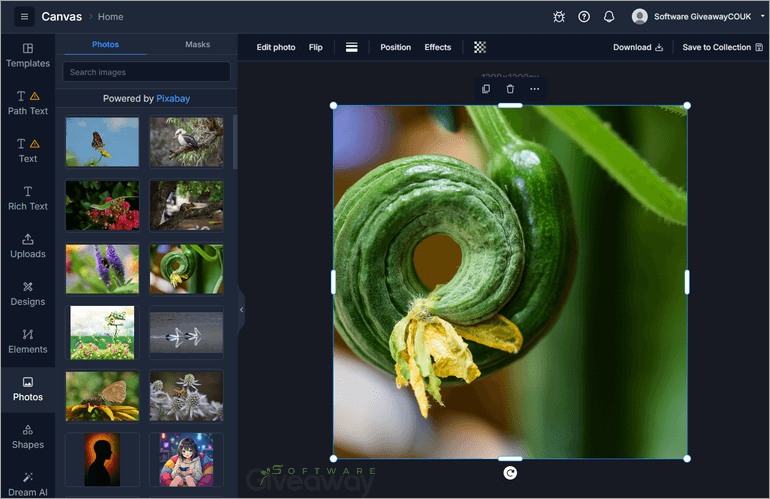Image resolution: width=770 pixels, height=499 pixels.
Task: Click the top-right corner resize handle
Action: (x=687, y=106)
